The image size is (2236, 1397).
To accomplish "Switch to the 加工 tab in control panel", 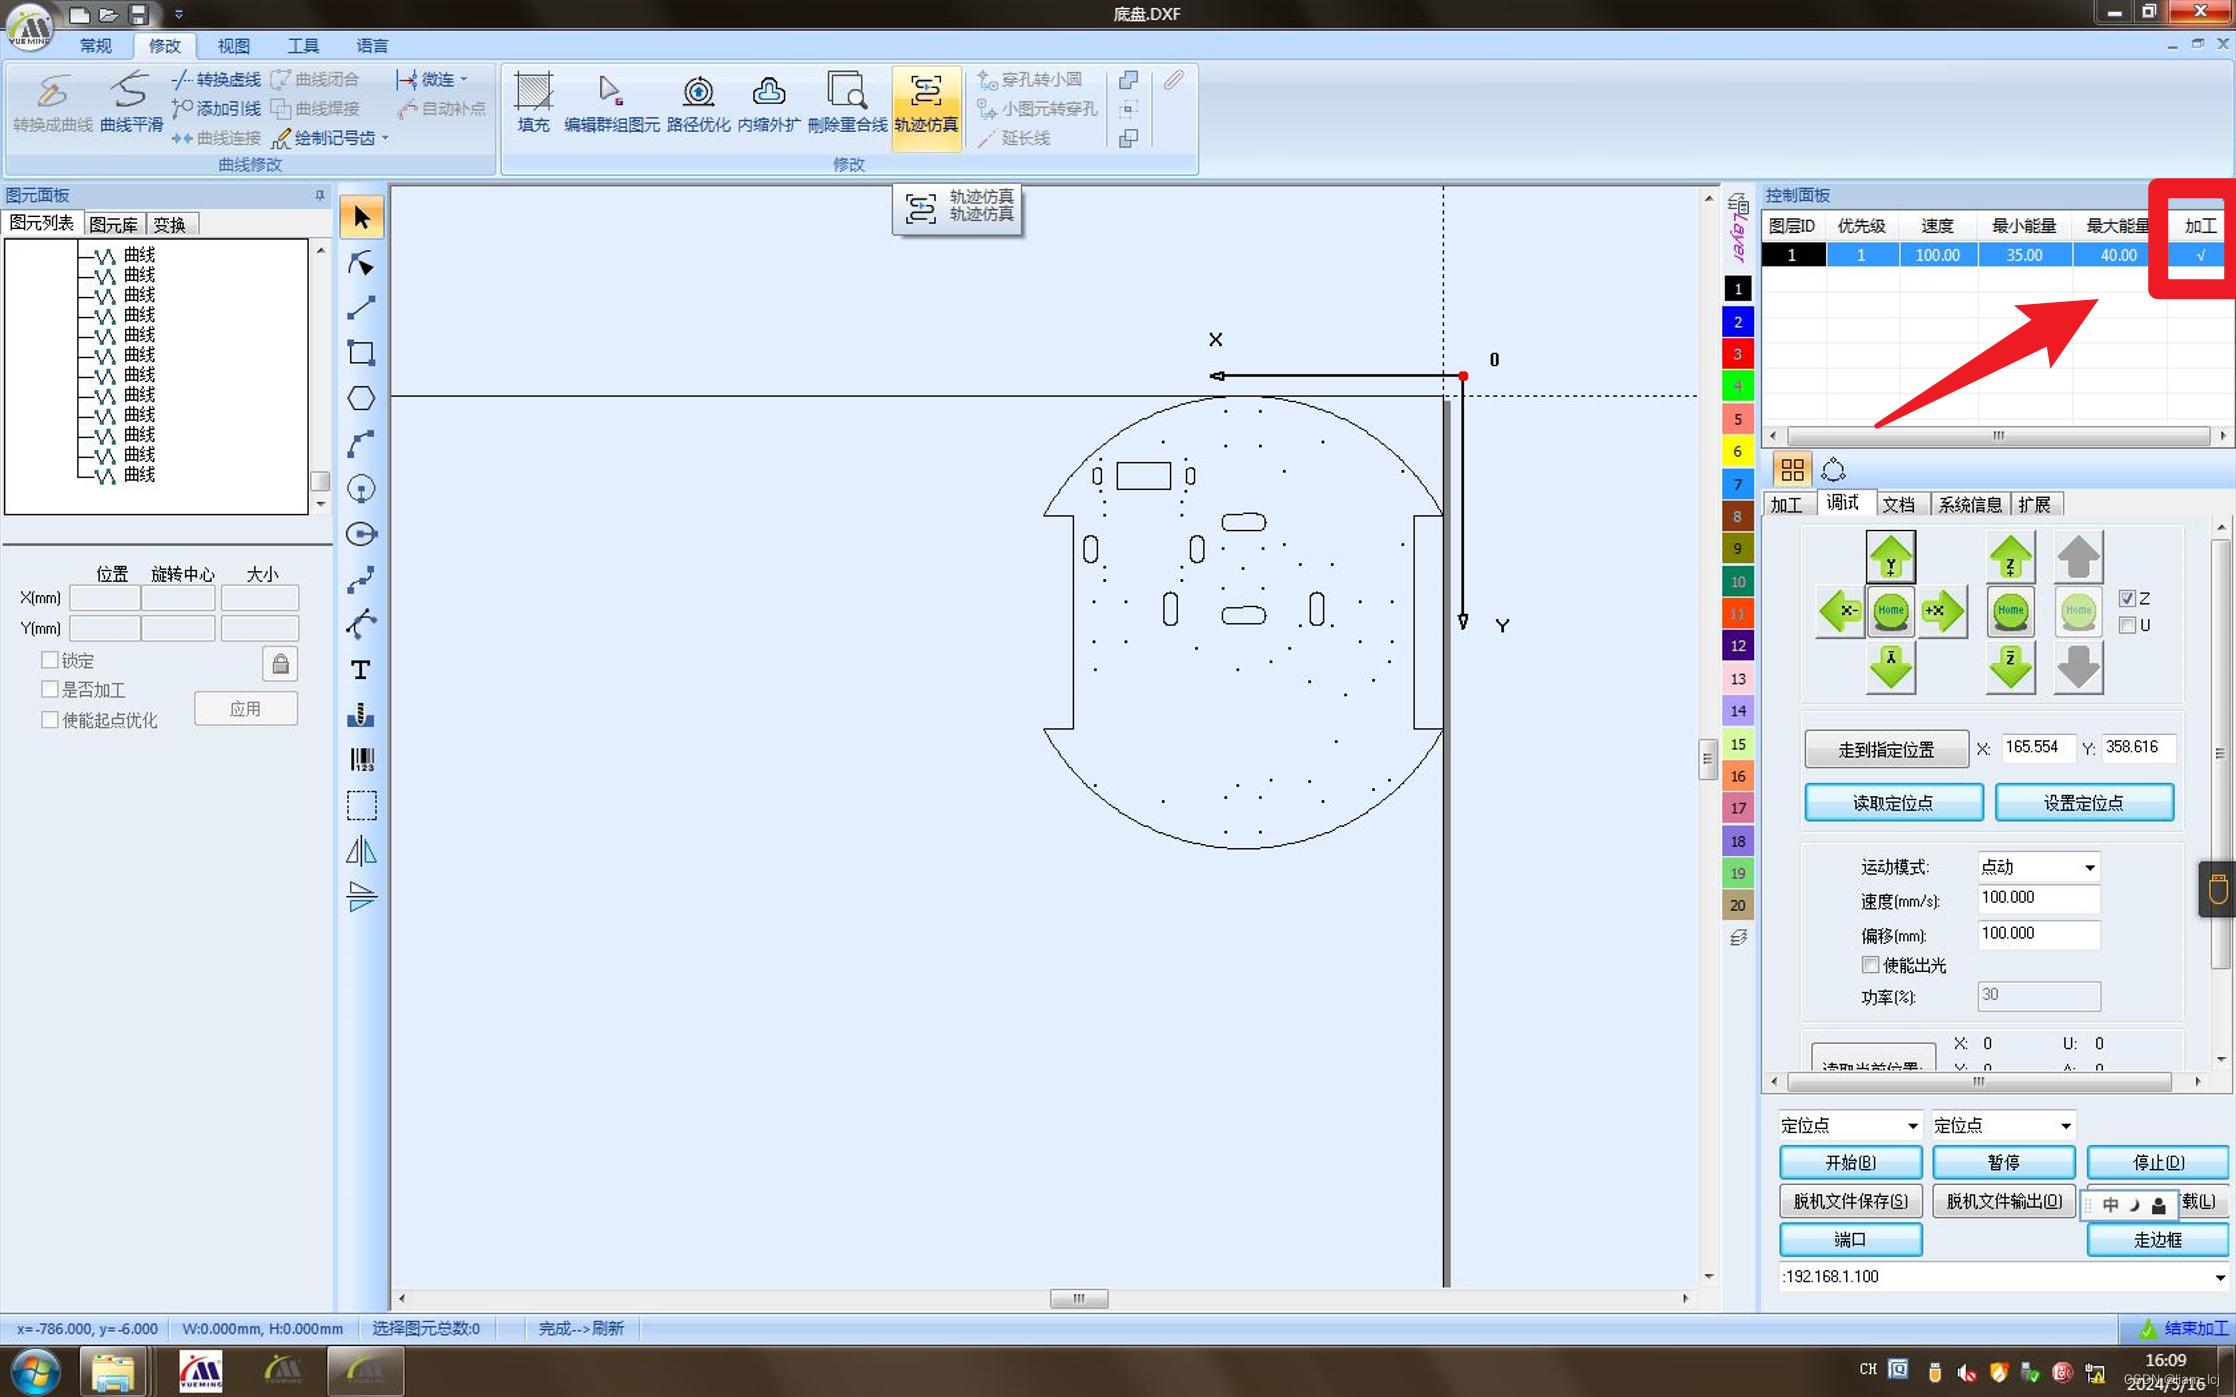I will pyautogui.click(x=1786, y=504).
